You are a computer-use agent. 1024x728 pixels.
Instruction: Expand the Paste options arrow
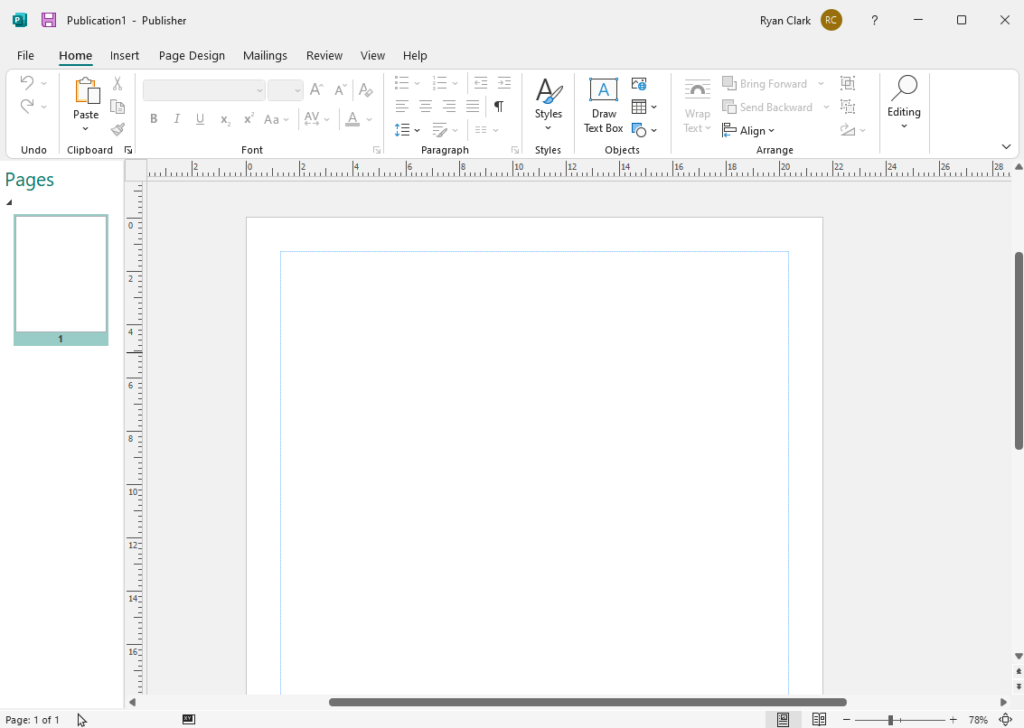tap(86, 129)
